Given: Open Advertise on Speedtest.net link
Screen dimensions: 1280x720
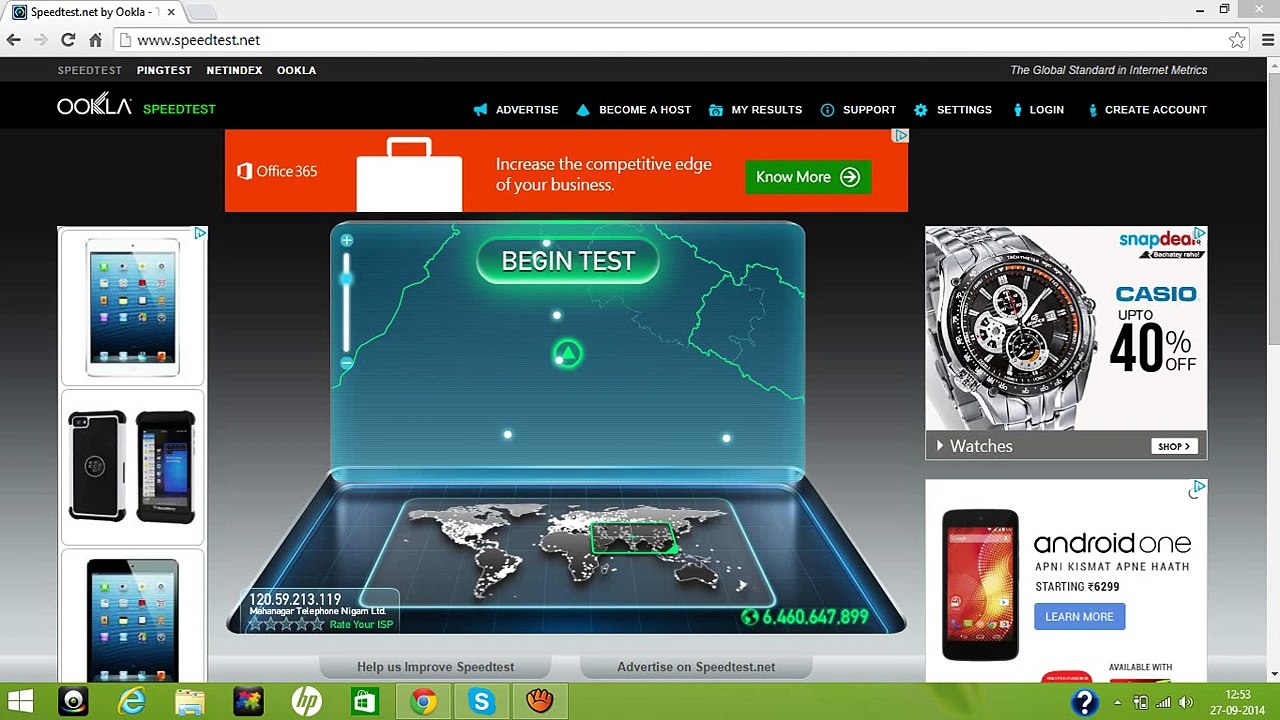Looking at the screenshot, I should click(x=696, y=667).
